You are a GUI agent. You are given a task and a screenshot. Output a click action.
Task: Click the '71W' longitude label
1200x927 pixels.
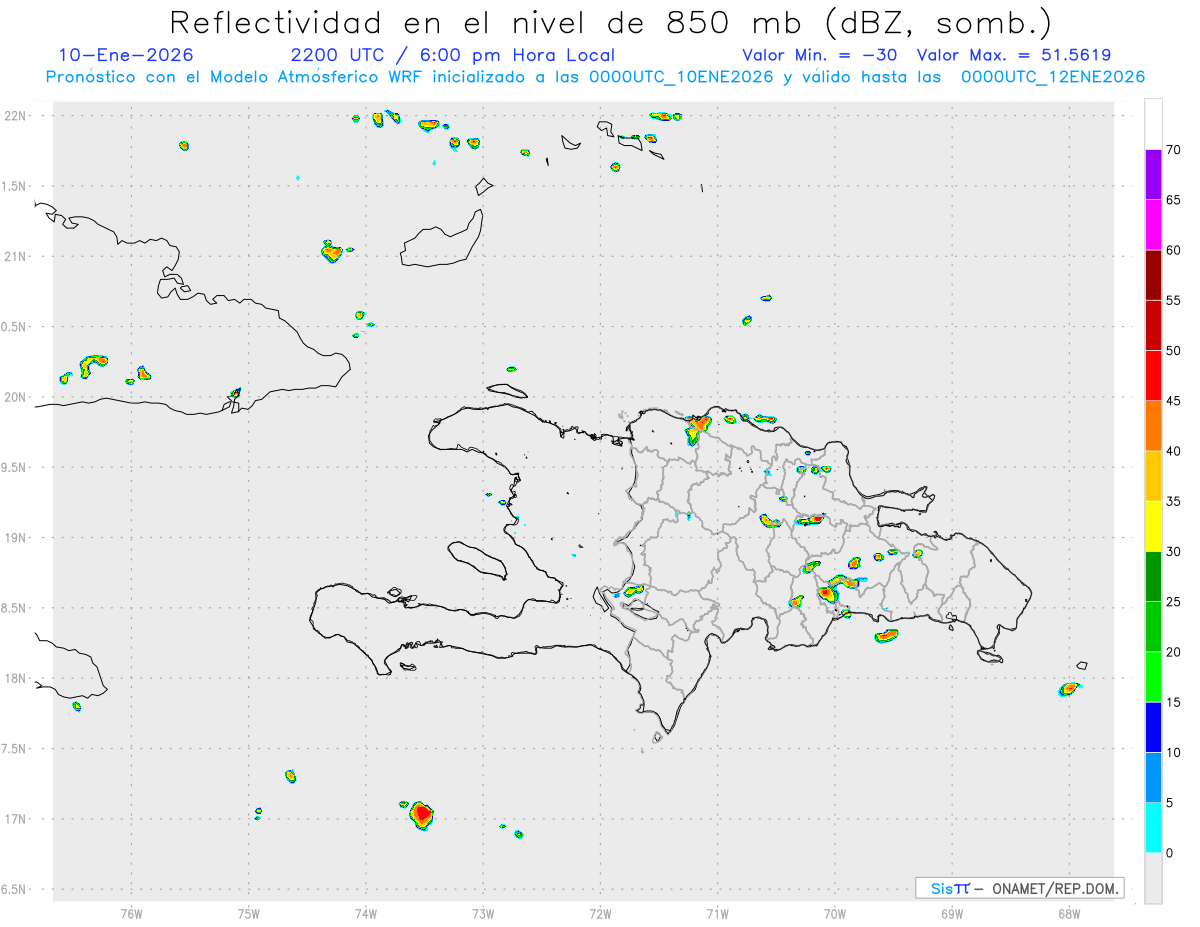[717, 913]
